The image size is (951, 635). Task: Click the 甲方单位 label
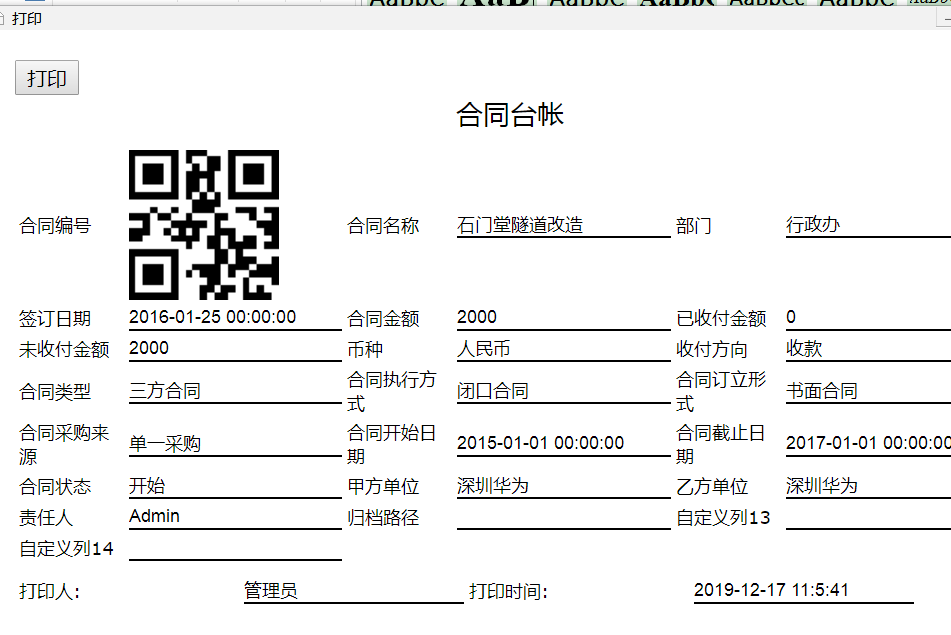pyautogui.click(x=383, y=486)
